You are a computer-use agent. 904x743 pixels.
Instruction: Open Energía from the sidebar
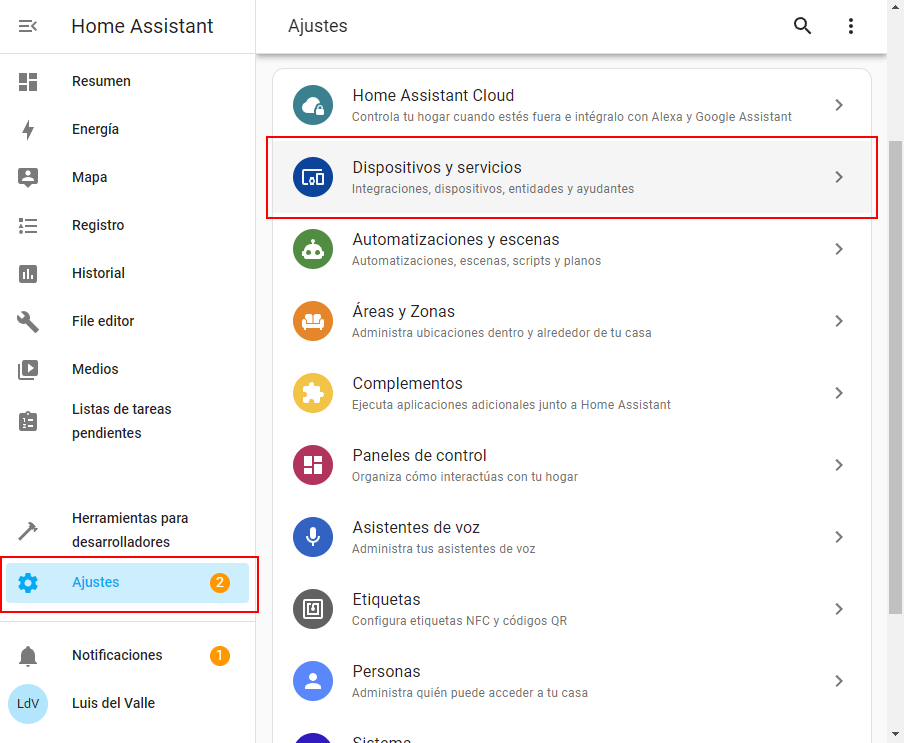tap(95, 129)
